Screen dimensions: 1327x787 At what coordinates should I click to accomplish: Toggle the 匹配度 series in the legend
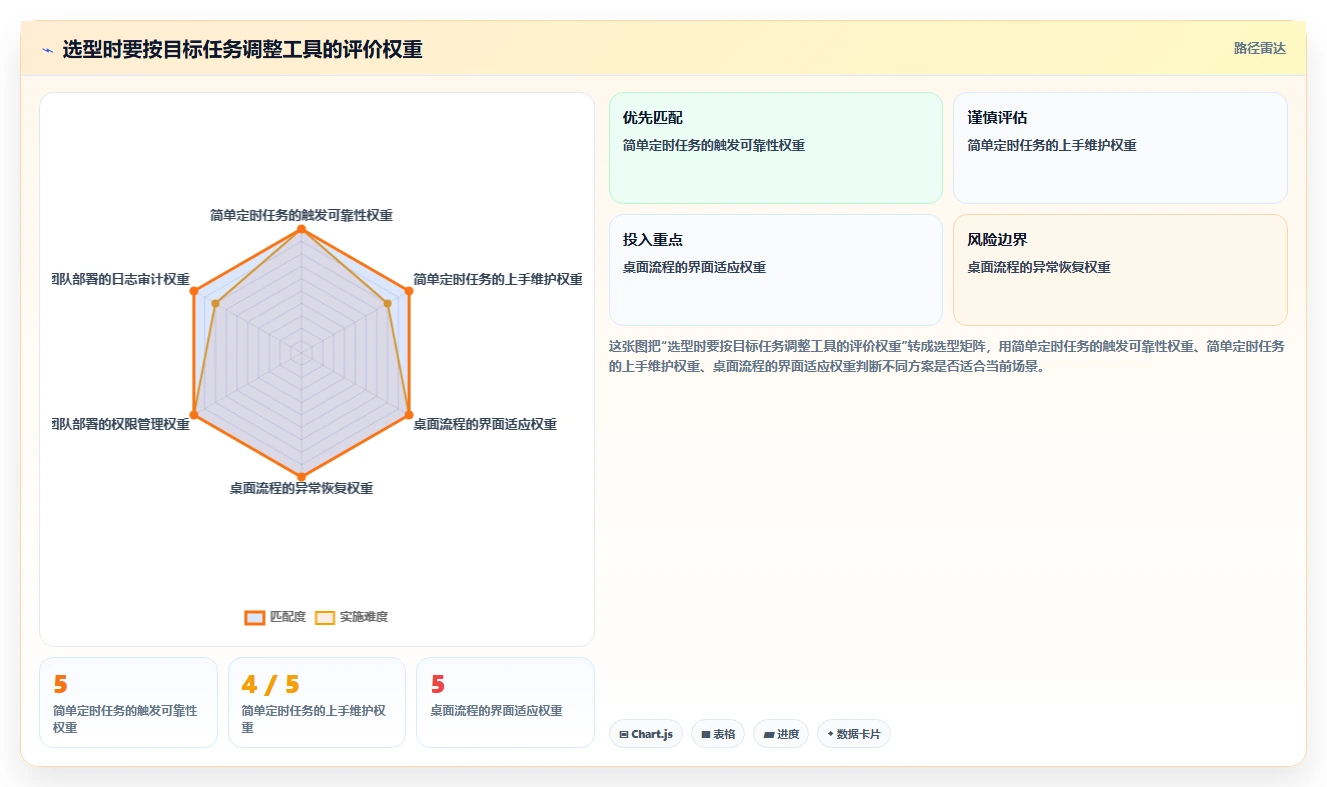click(275, 617)
